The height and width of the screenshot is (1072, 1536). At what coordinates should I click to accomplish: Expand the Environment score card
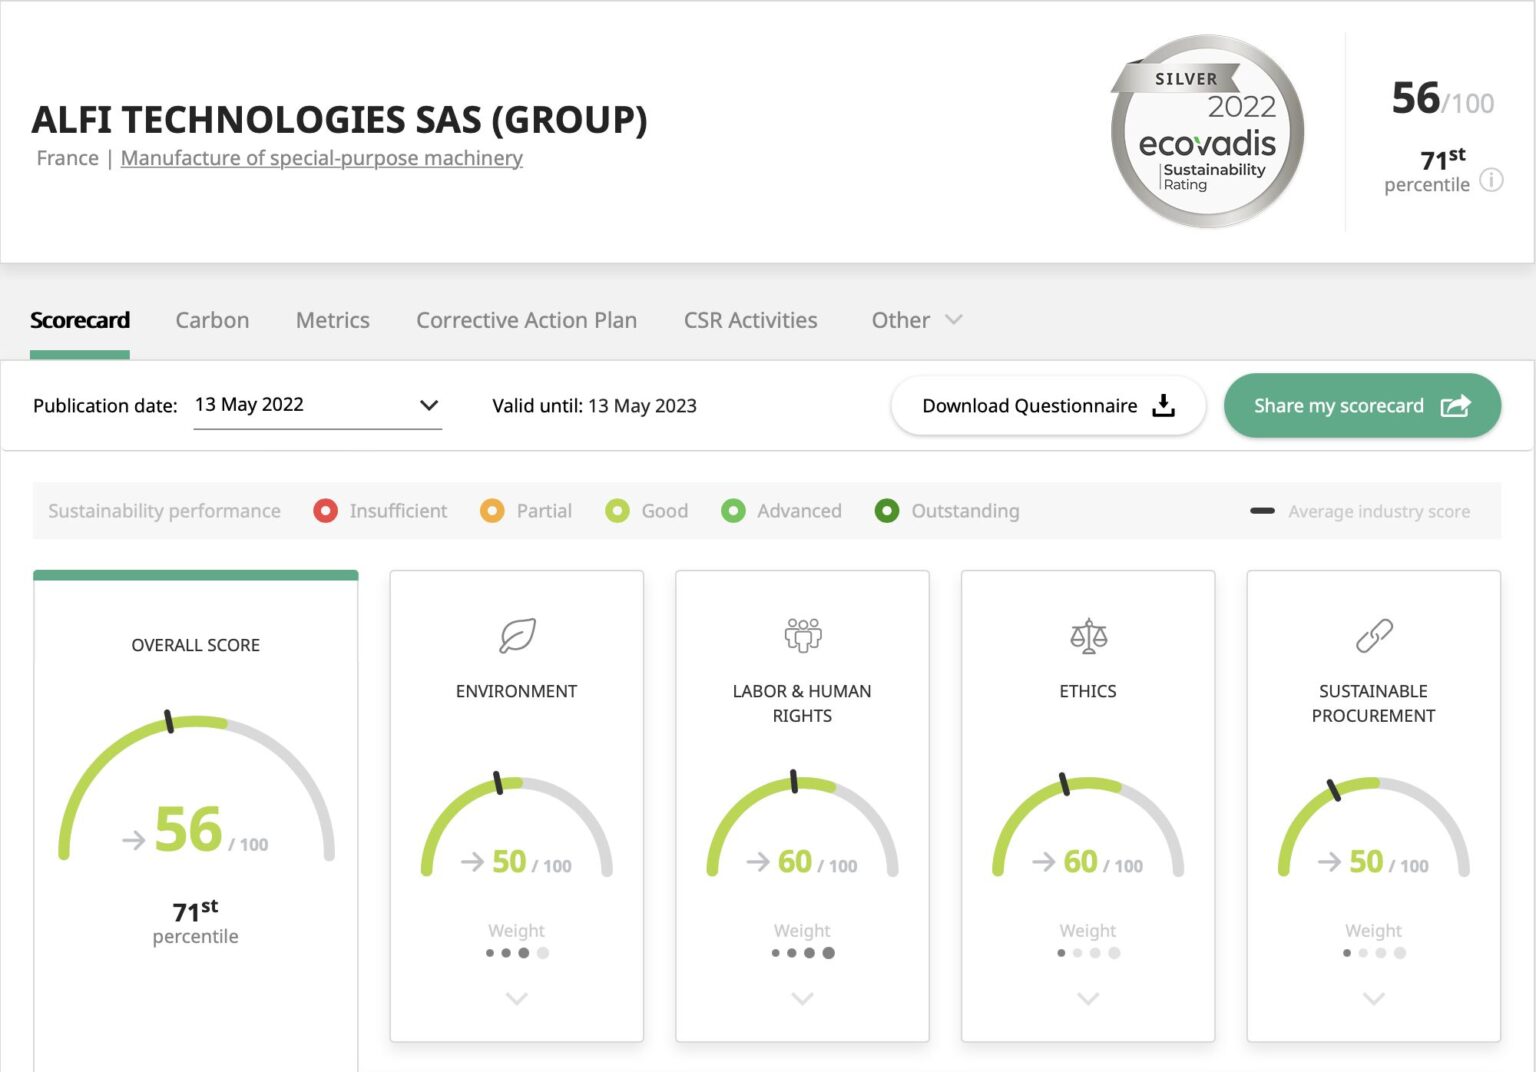coord(516,999)
